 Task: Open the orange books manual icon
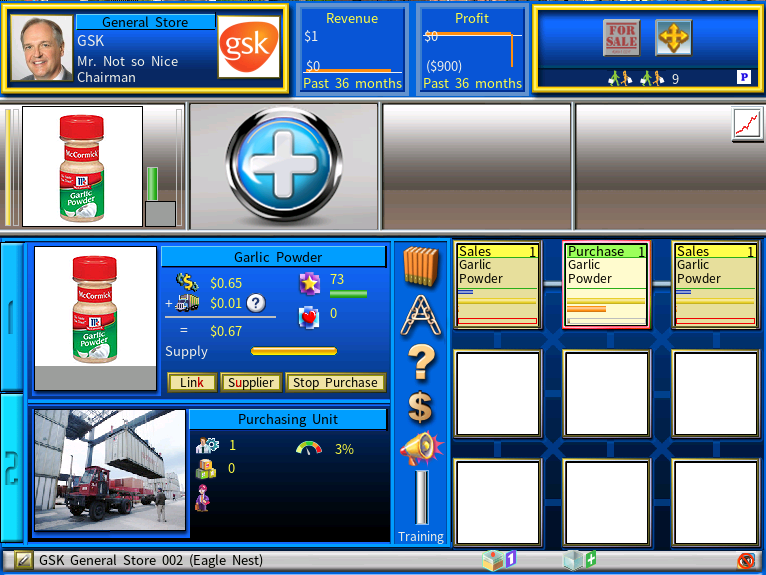pos(421,266)
